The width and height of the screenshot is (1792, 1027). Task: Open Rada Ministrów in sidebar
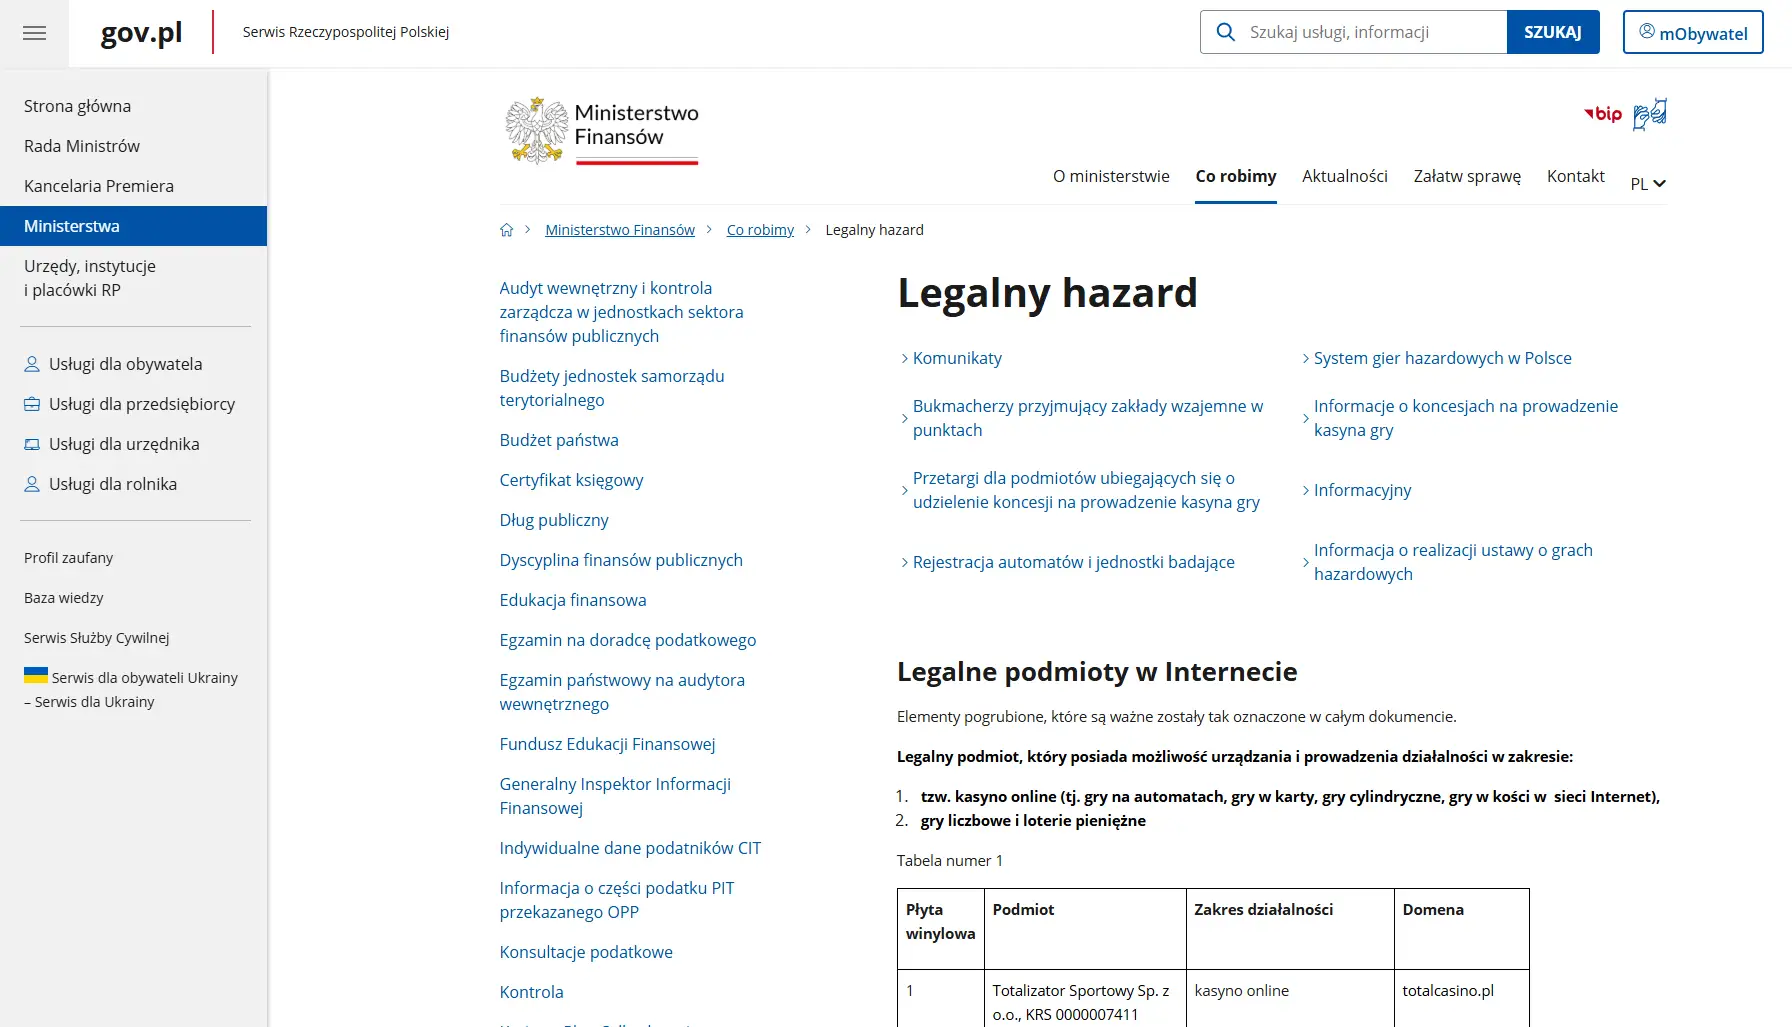(x=82, y=146)
